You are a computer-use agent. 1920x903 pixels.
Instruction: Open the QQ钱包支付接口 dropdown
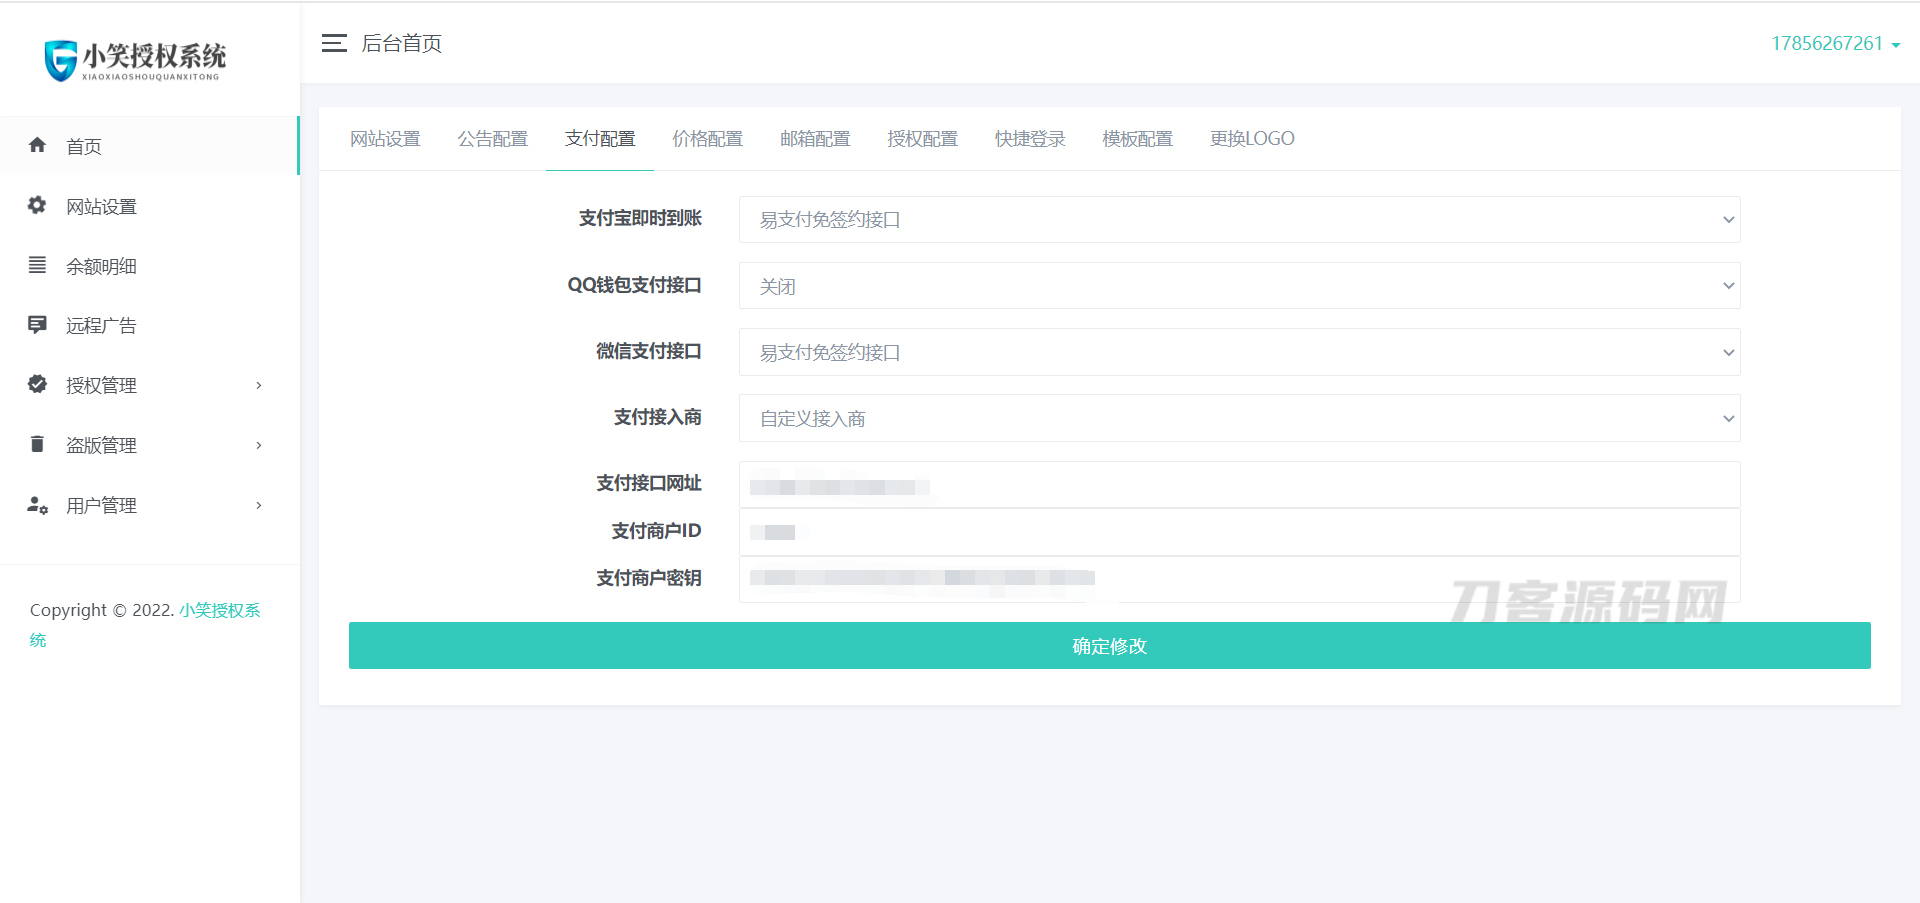[1239, 286]
